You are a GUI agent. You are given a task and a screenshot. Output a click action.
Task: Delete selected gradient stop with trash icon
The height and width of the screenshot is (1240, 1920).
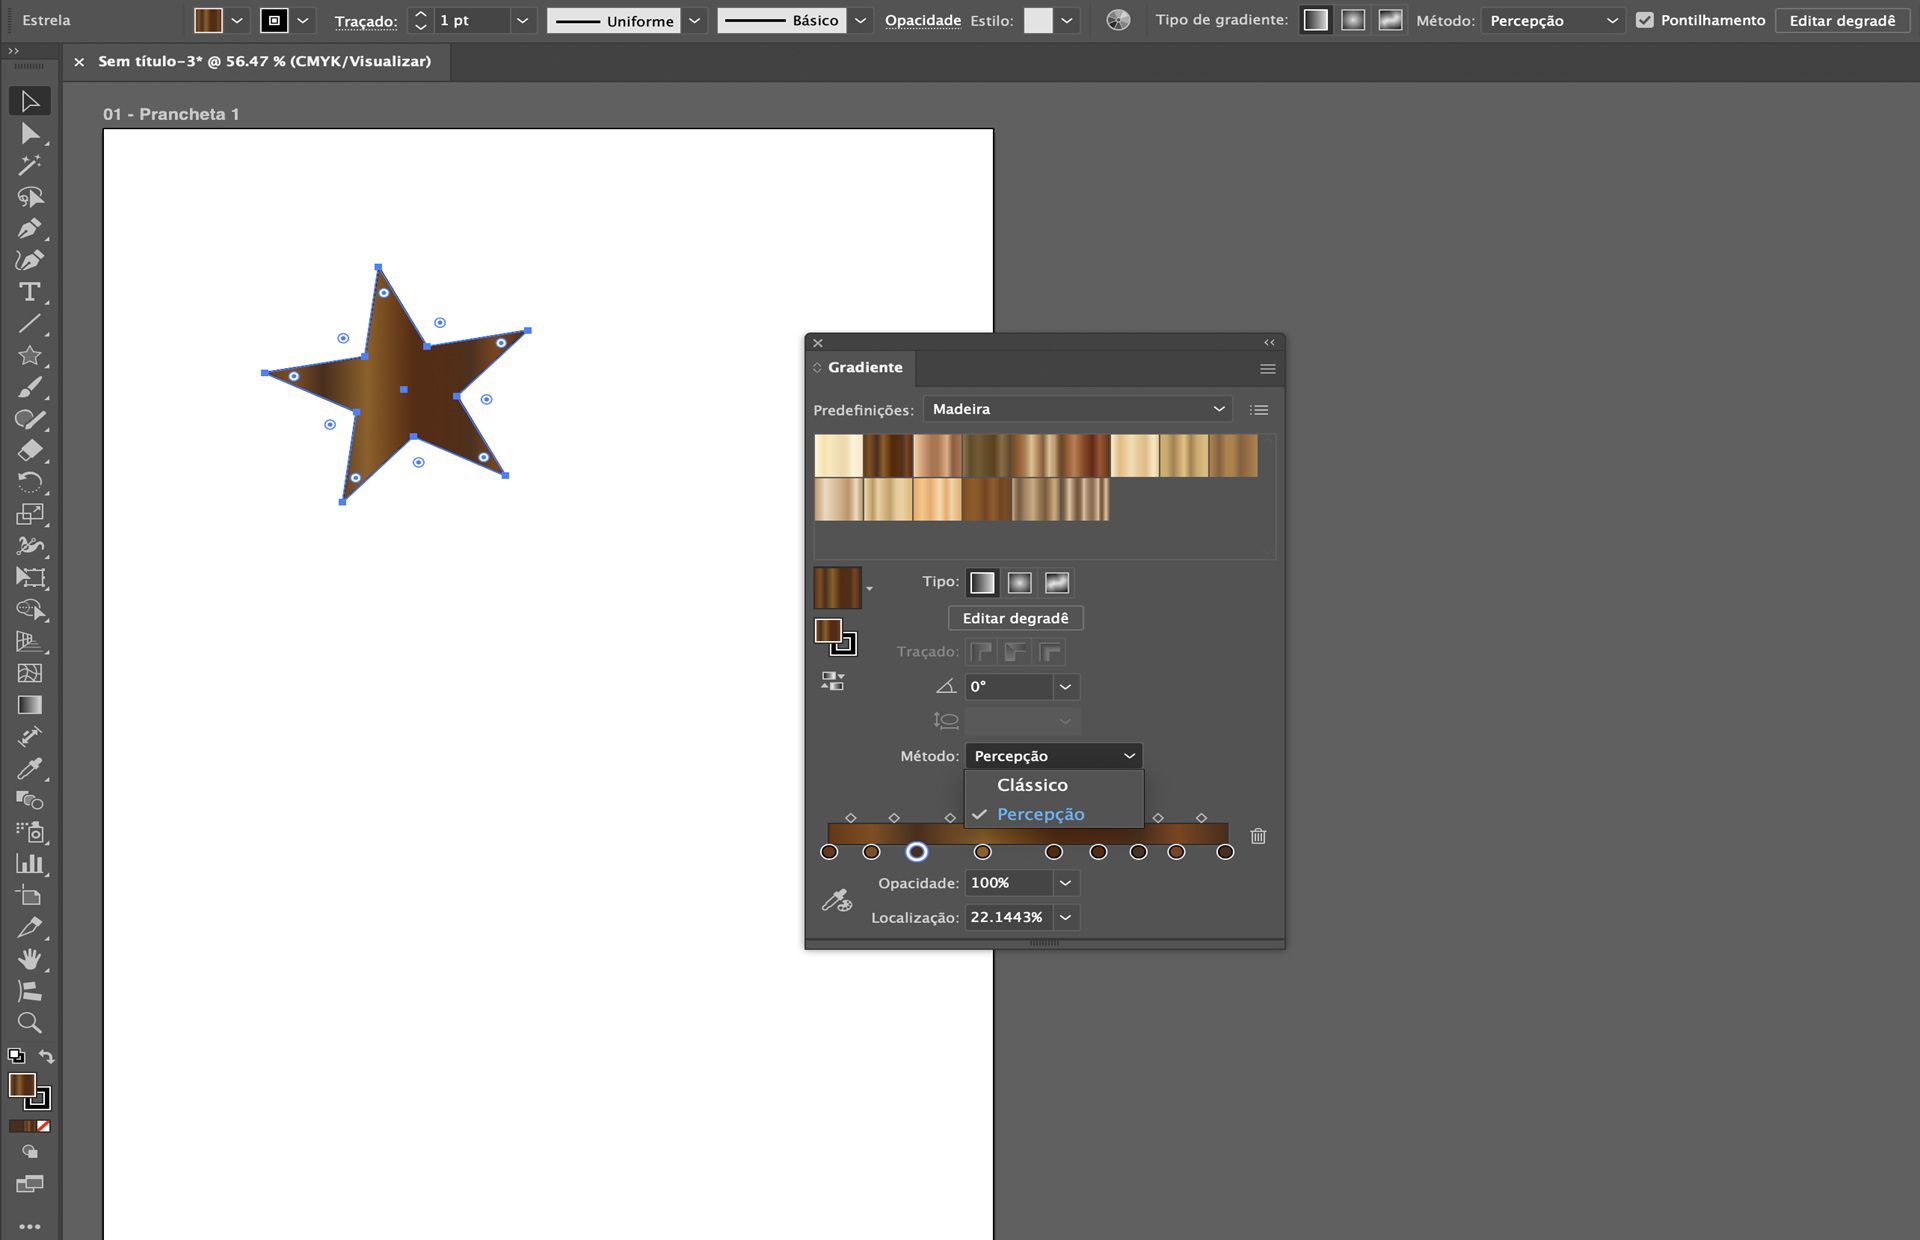pyautogui.click(x=1258, y=836)
